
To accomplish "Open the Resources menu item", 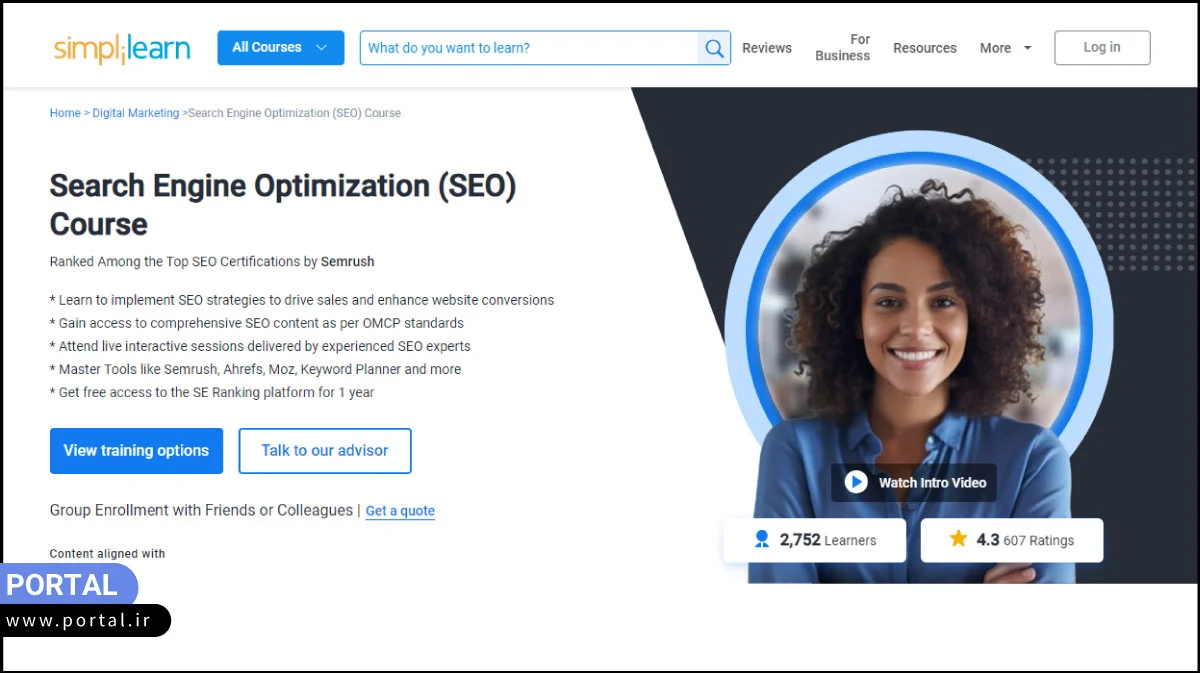I will pyautogui.click(x=925, y=48).
